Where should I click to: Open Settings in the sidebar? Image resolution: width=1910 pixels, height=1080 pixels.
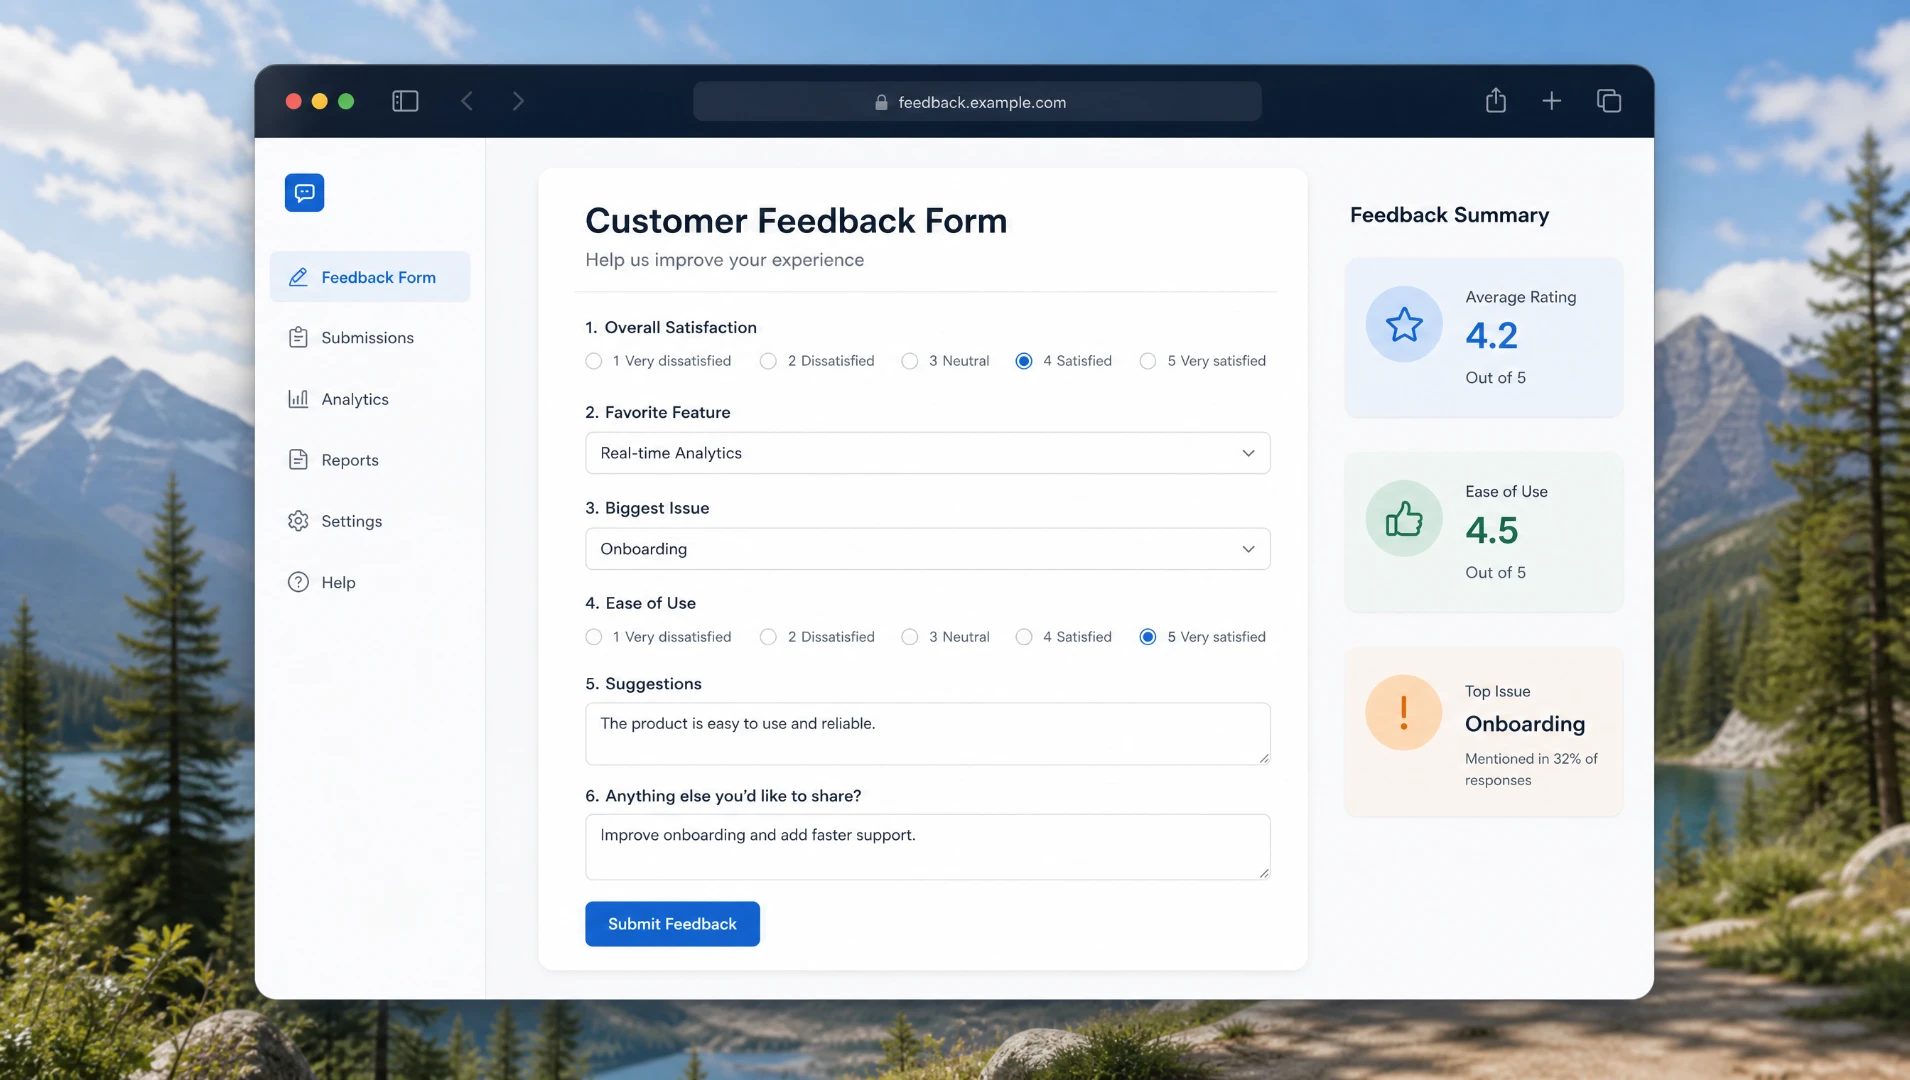pyautogui.click(x=369, y=521)
